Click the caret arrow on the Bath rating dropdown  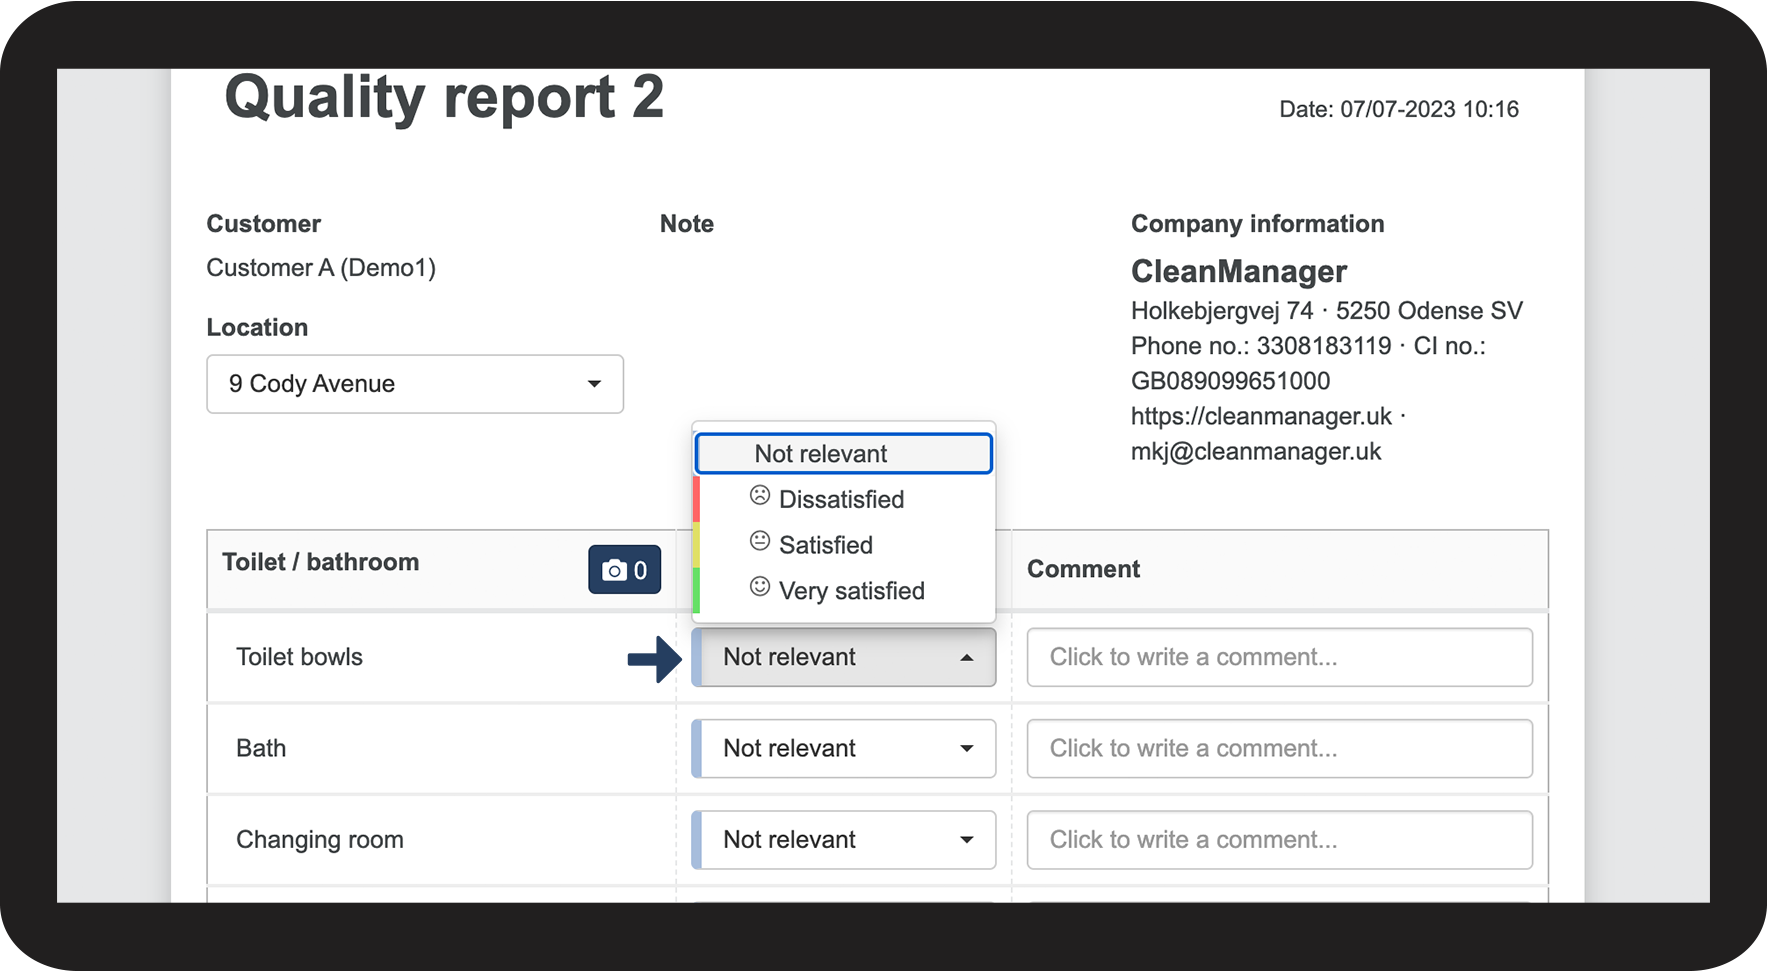(x=966, y=749)
